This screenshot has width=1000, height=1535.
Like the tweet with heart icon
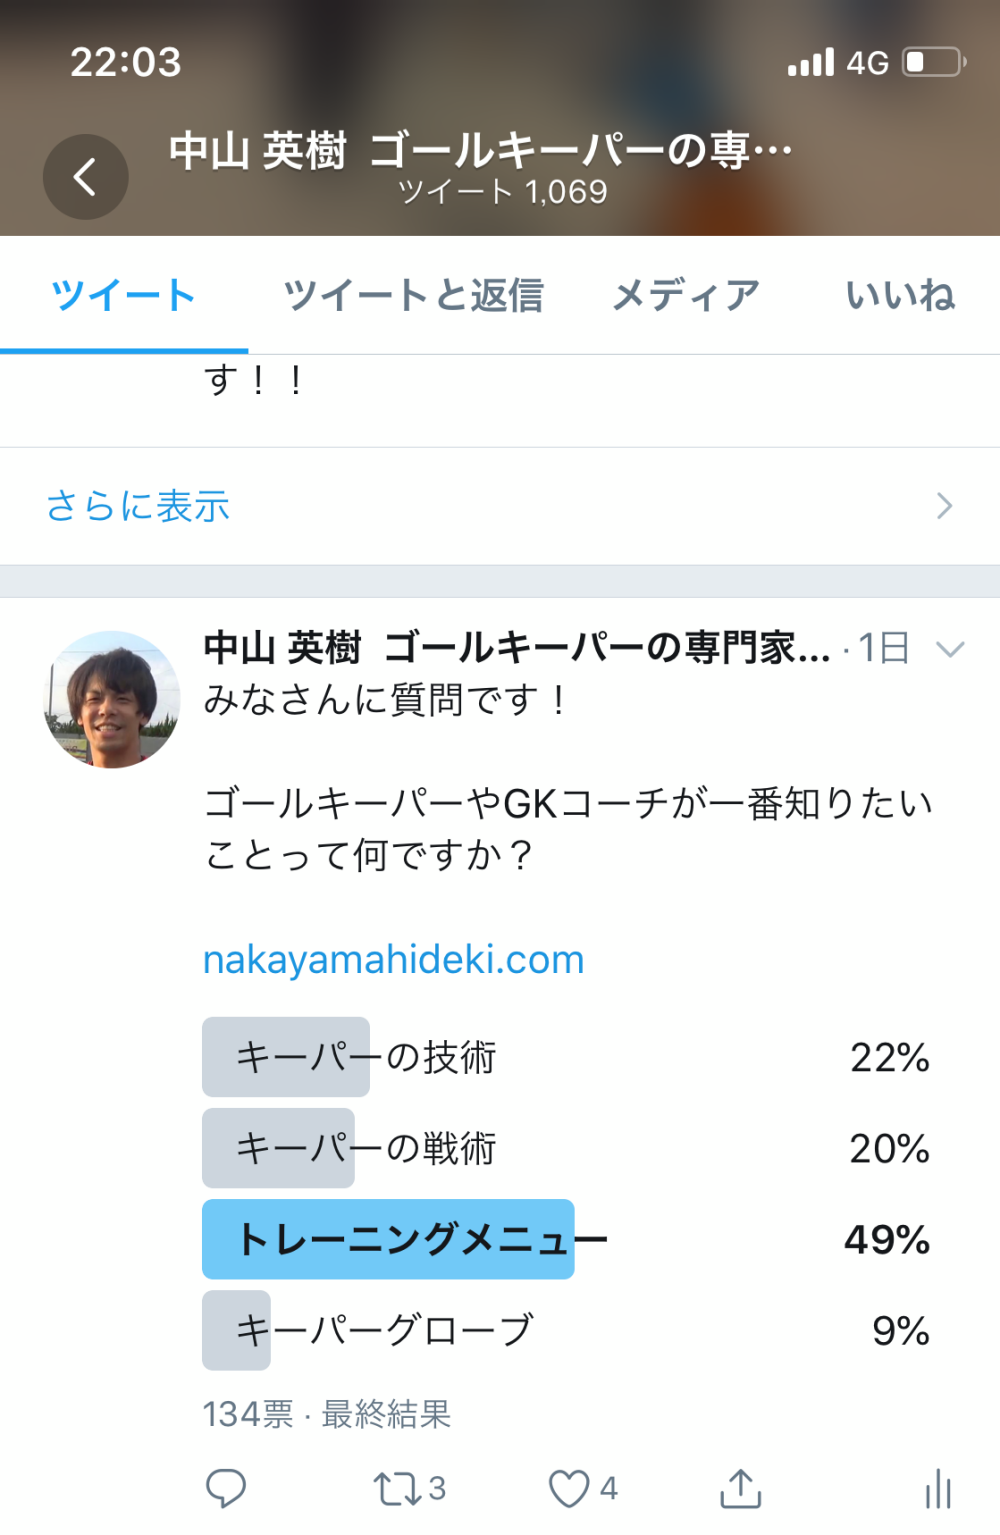point(569,1488)
